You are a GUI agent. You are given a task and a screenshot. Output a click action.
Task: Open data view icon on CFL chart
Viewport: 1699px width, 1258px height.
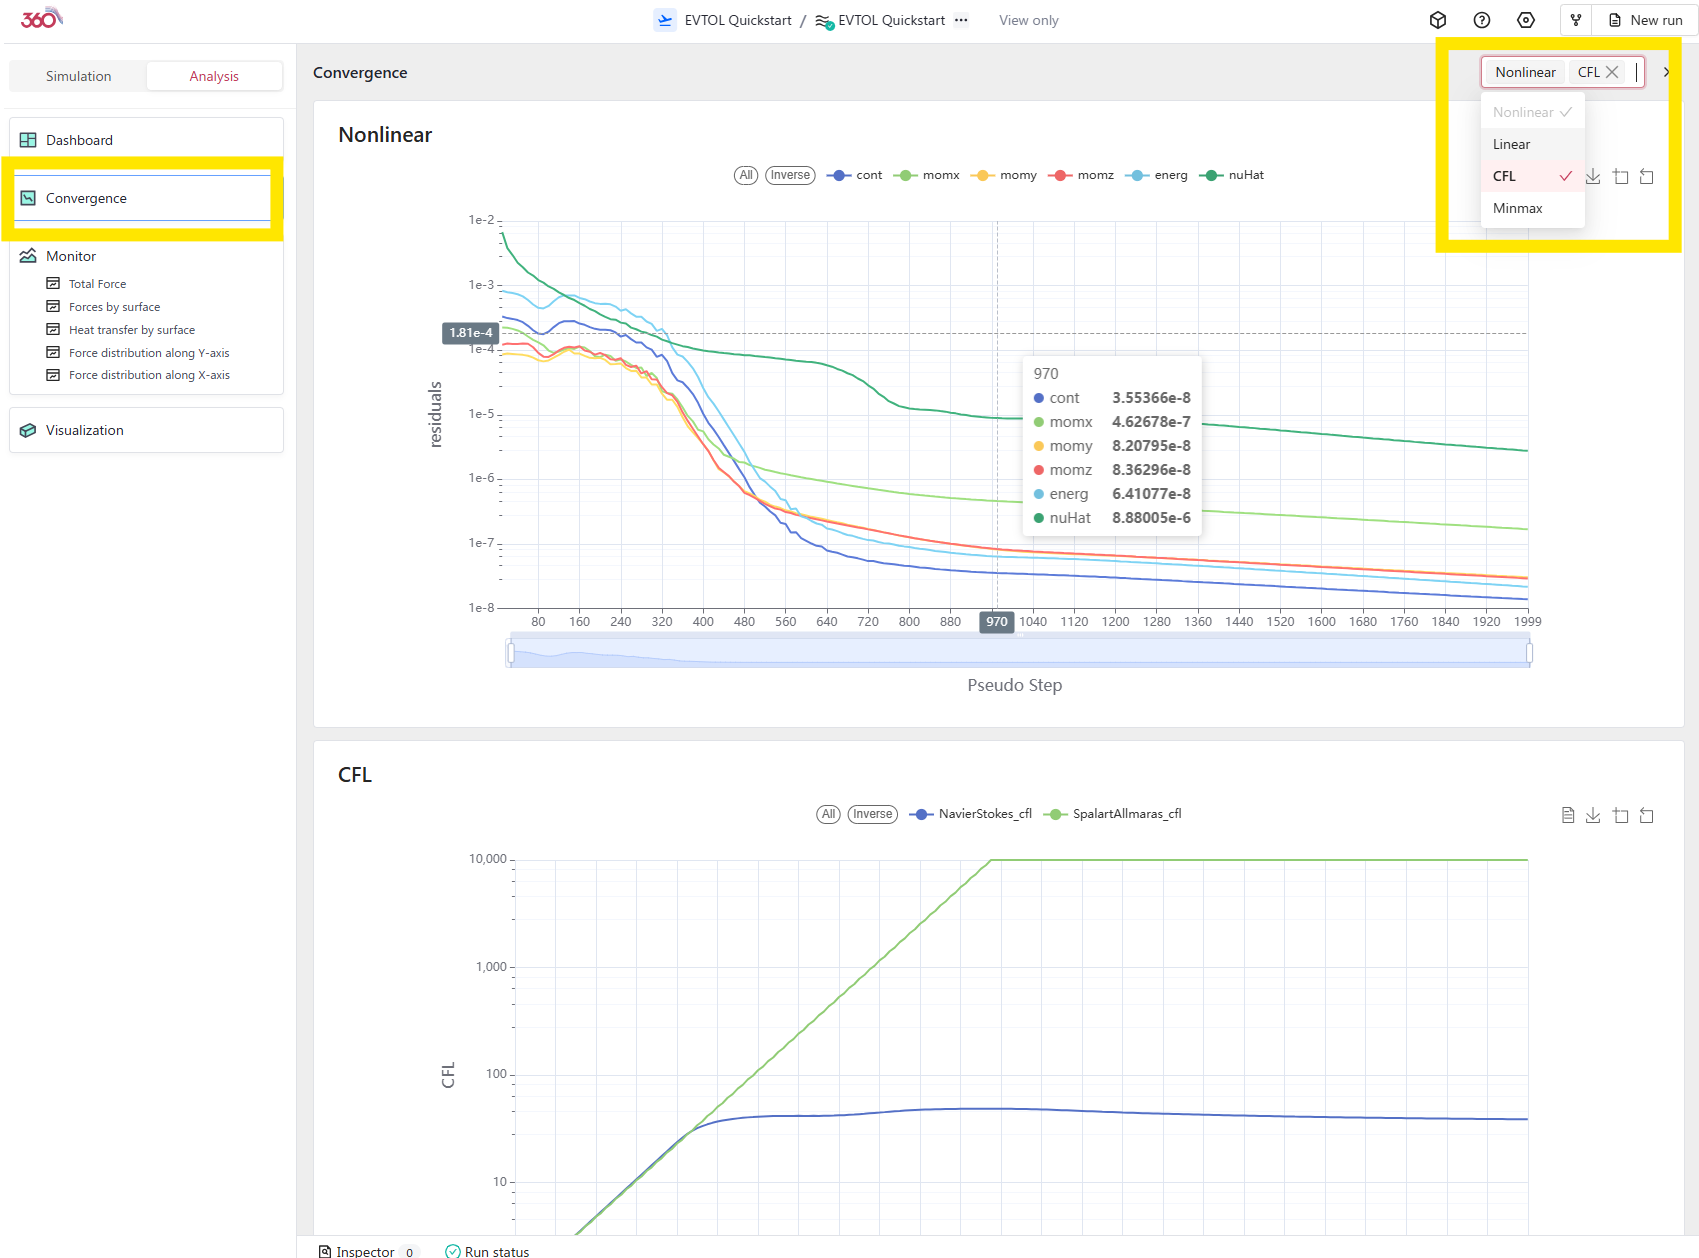point(1568,816)
